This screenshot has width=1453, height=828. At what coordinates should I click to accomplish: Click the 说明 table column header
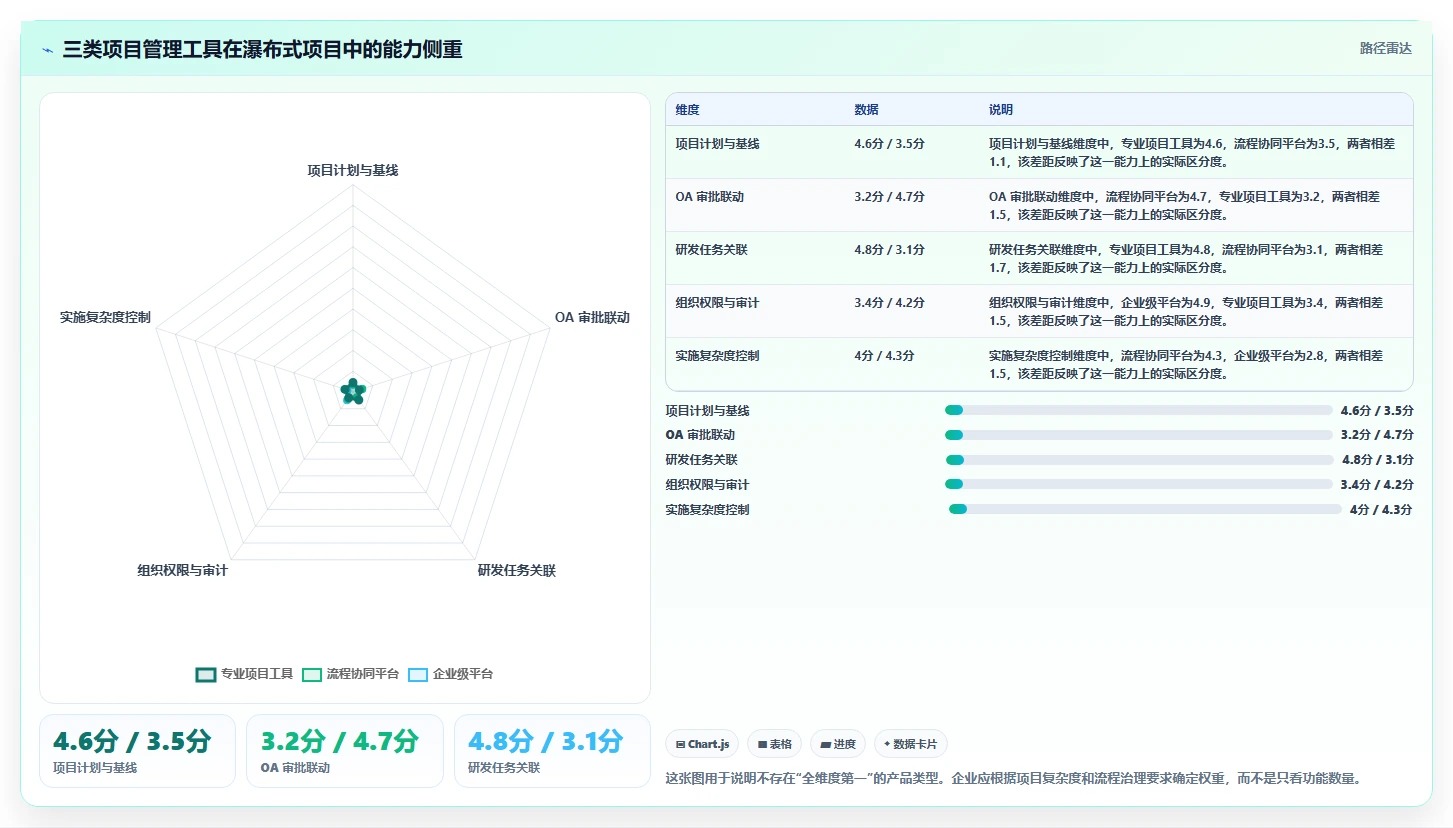(1001, 109)
